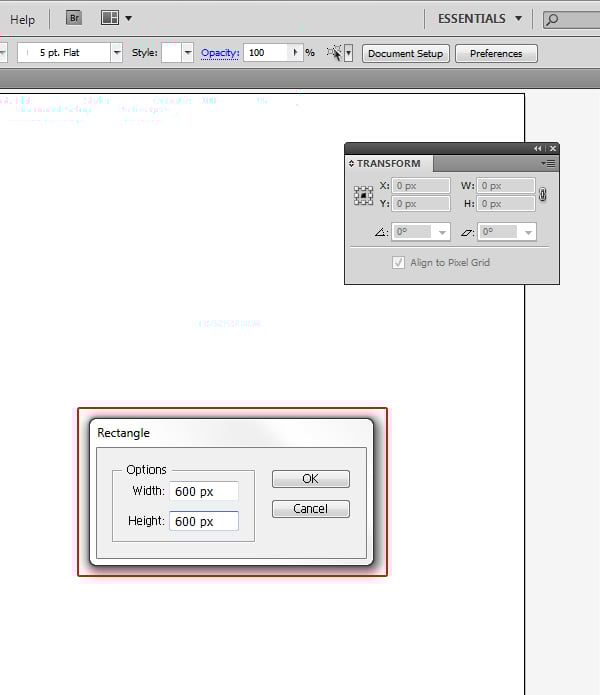This screenshot has width=600, height=695.
Task: Open the Opacity slider arrow
Action: click(x=295, y=53)
